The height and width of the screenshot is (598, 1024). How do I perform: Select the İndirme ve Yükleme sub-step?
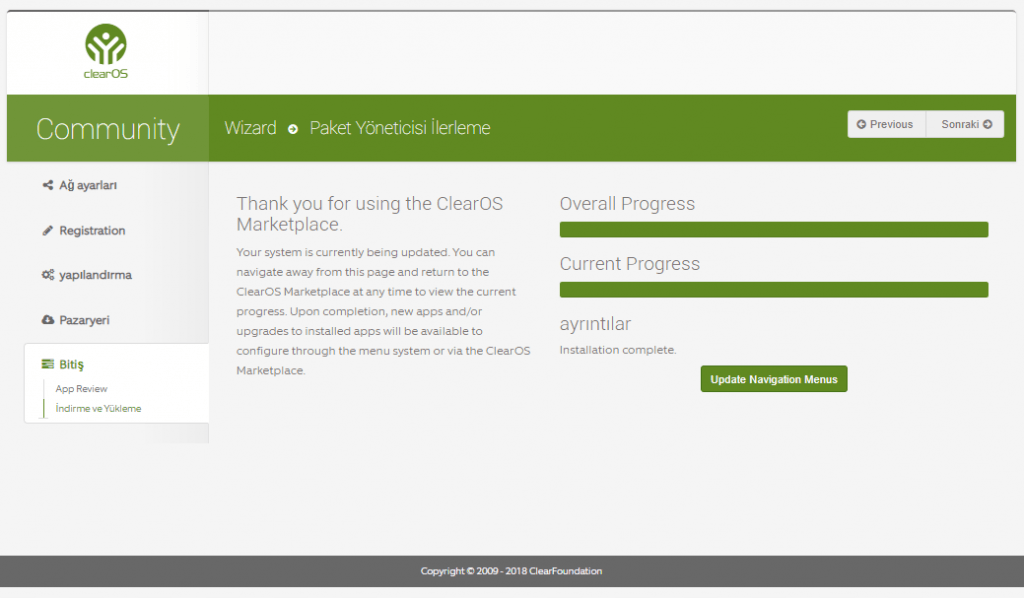[98, 408]
